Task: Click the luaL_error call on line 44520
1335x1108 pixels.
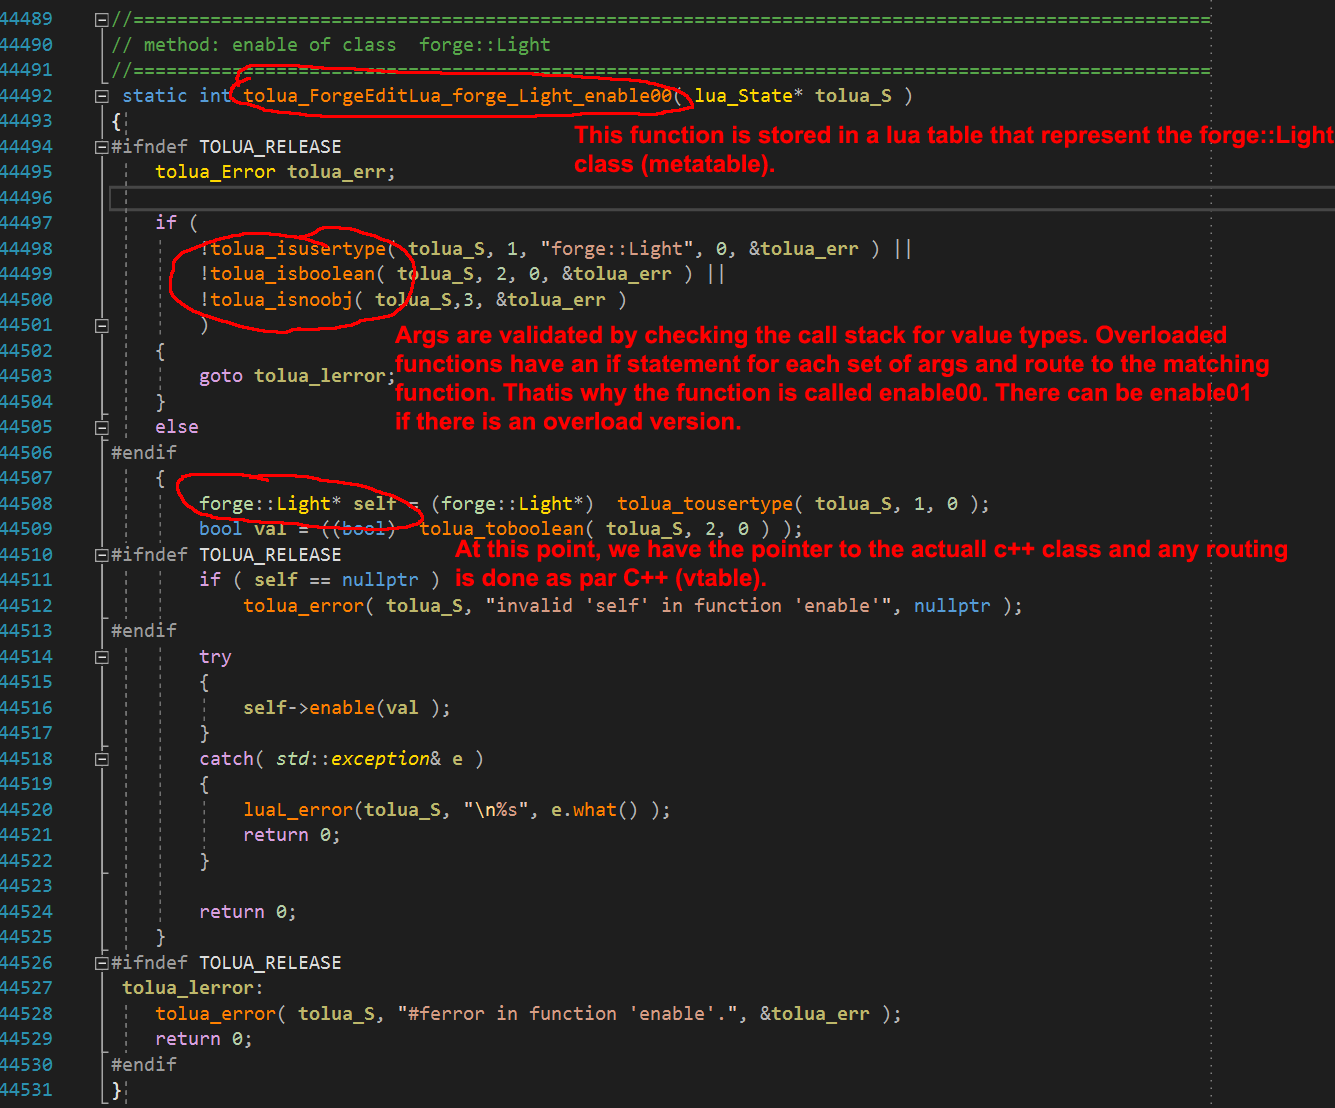Action: 298,810
